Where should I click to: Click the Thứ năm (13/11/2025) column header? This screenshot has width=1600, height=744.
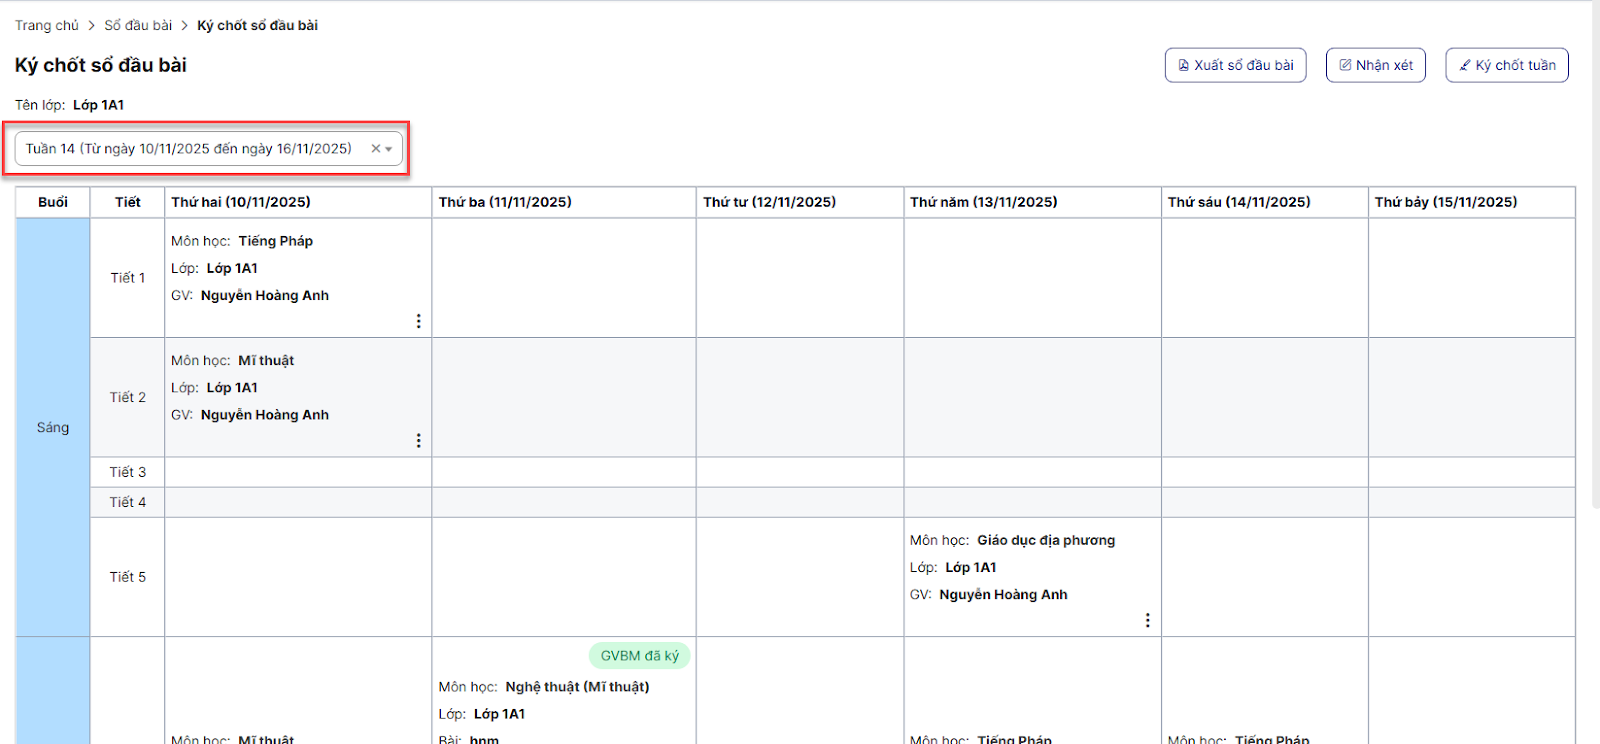pyautogui.click(x=983, y=202)
